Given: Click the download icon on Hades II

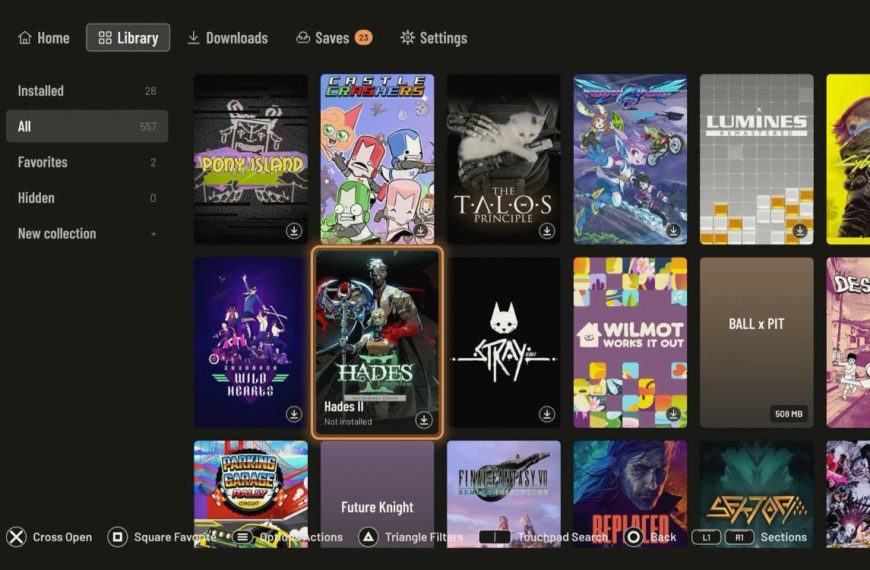Looking at the screenshot, I should (424, 420).
